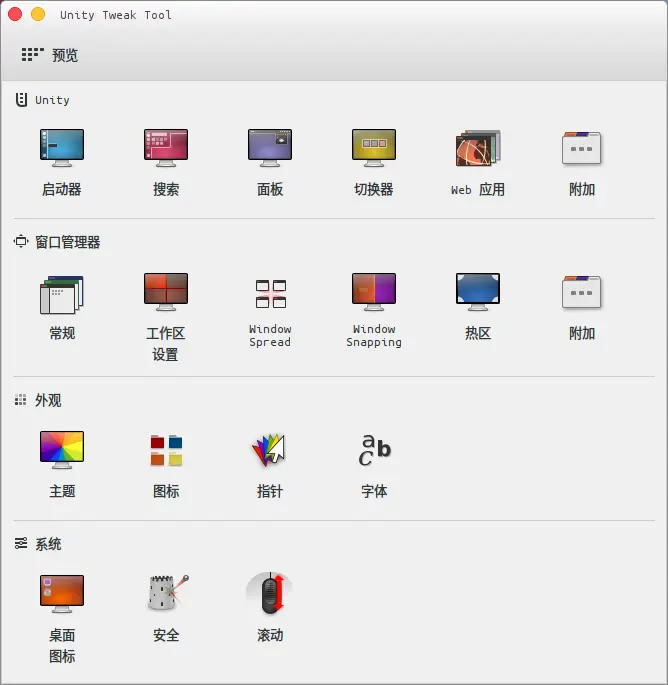Open the 切换器 switcher settings icon

374,149
